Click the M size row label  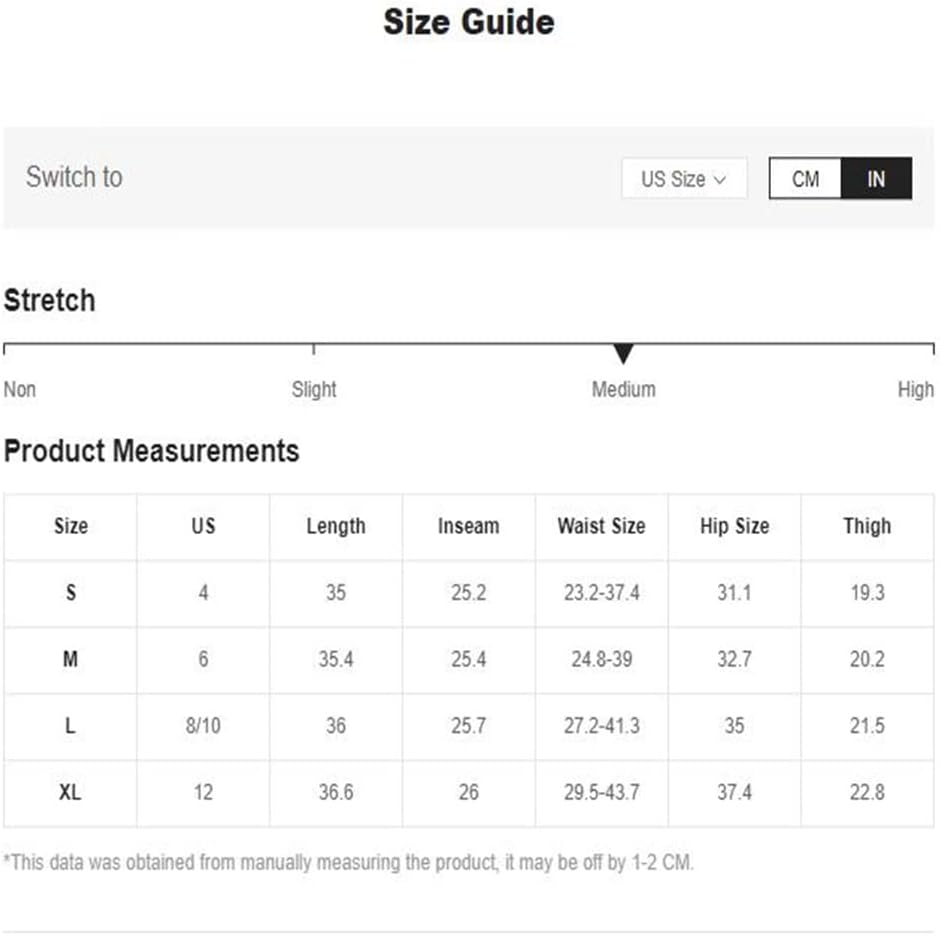[71, 659]
